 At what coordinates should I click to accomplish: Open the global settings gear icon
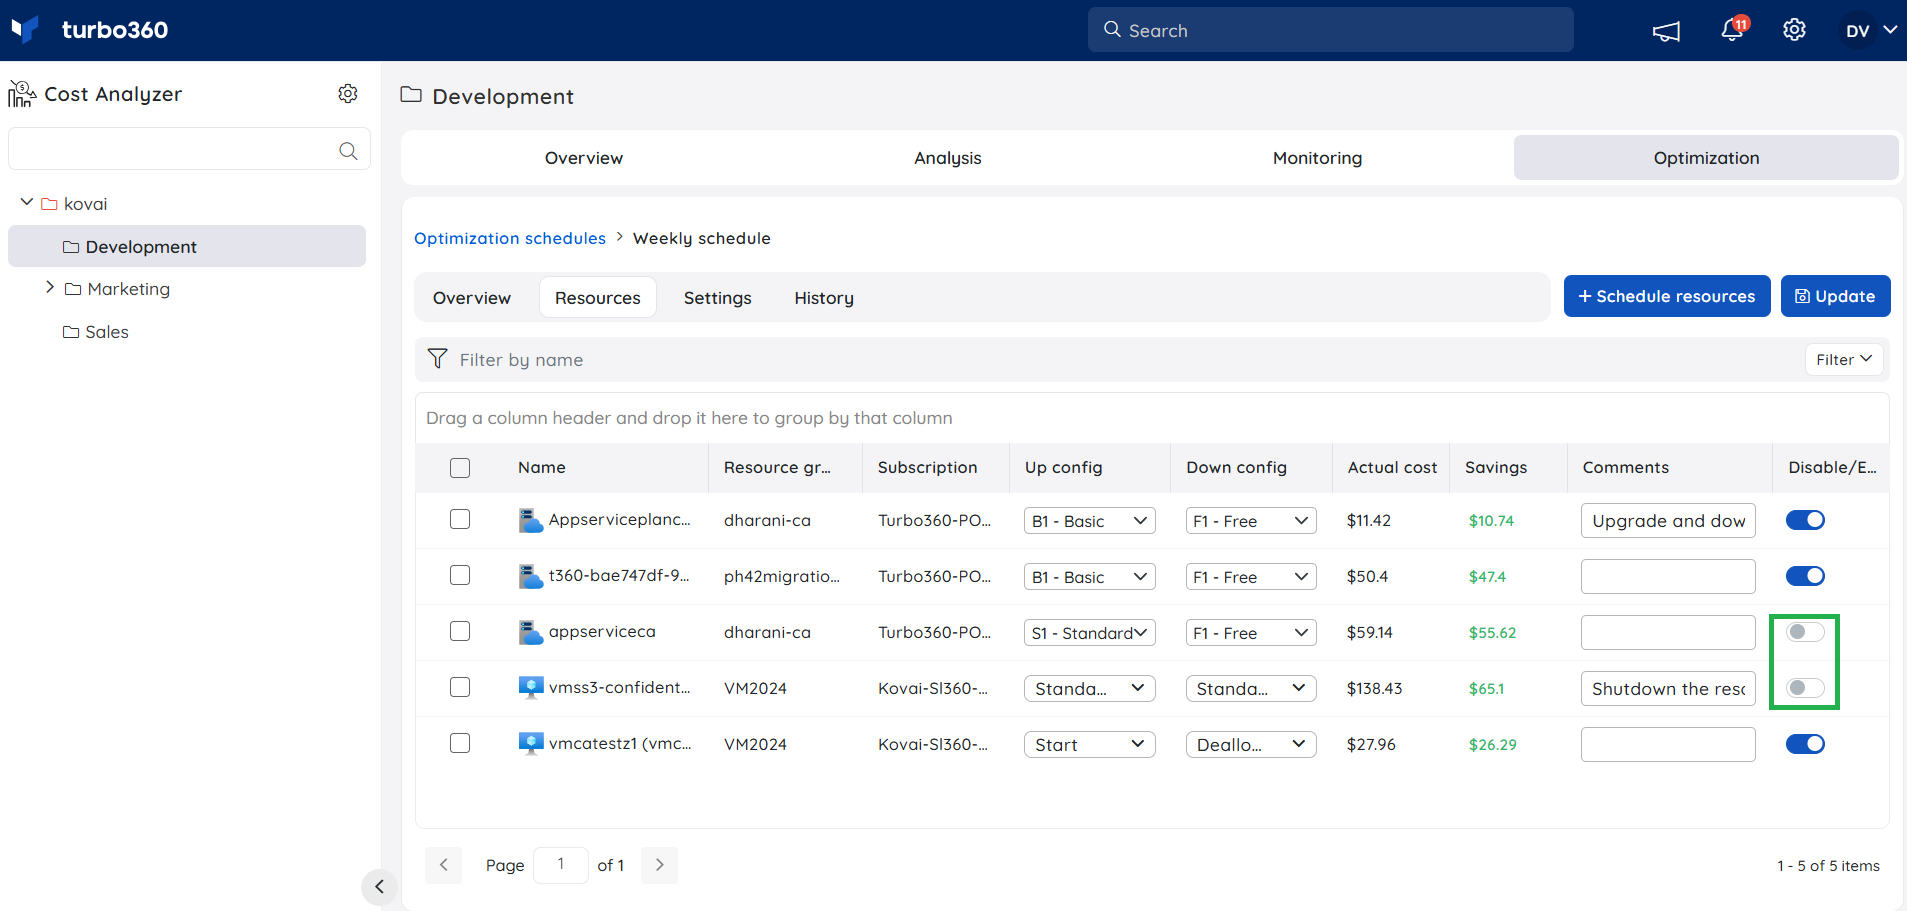pos(1794,30)
